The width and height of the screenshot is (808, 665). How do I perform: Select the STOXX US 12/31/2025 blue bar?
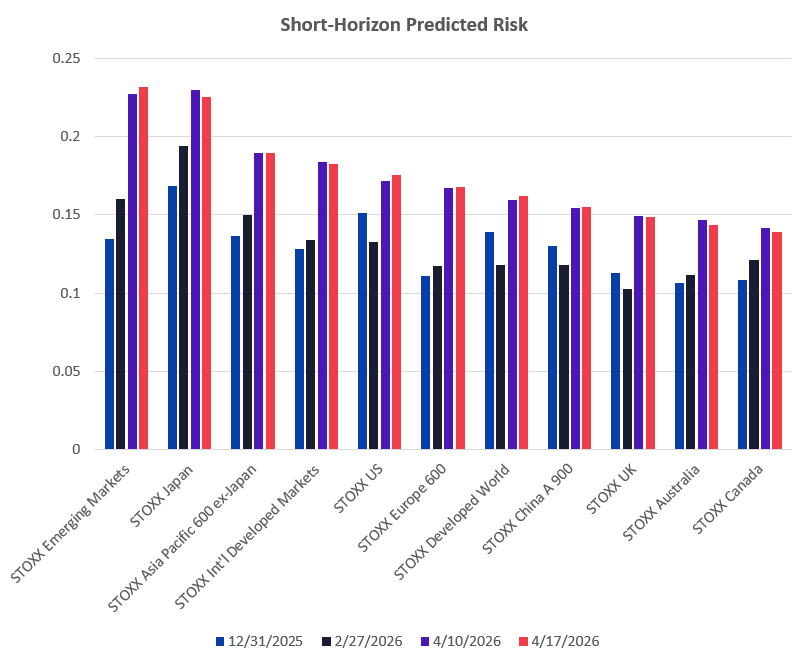362,331
